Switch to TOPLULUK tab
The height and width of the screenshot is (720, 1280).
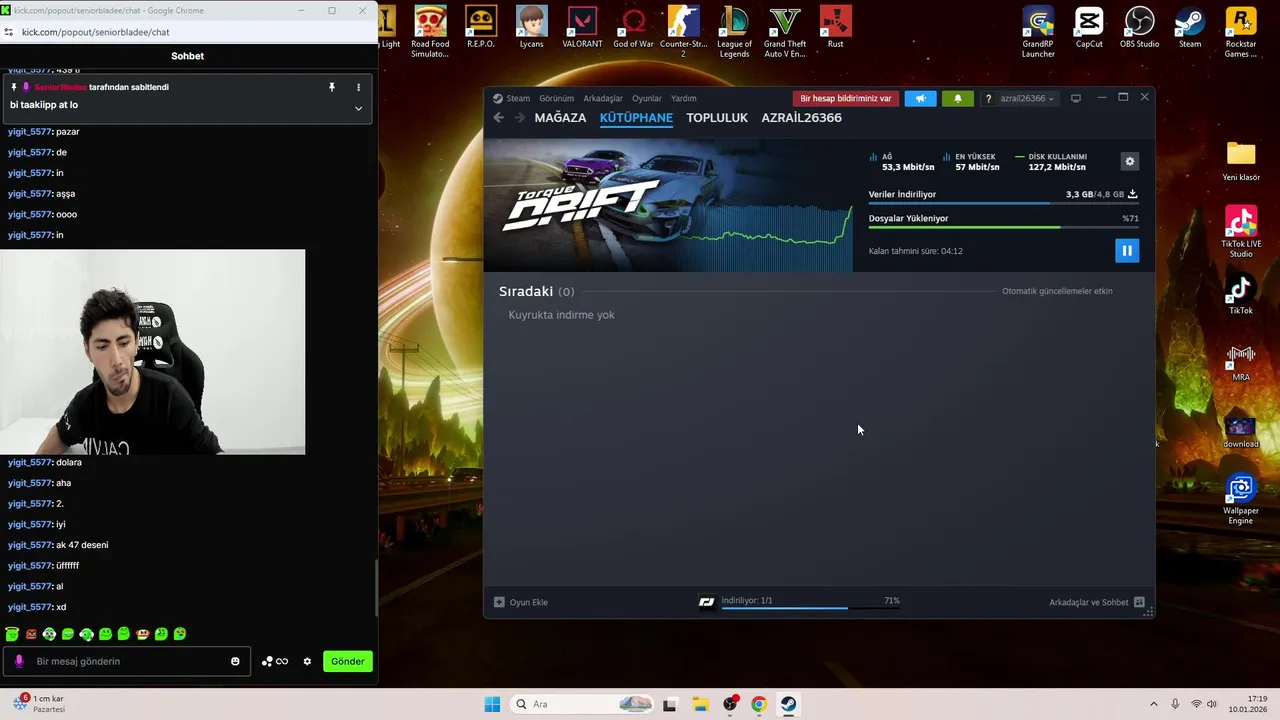[717, 118]
